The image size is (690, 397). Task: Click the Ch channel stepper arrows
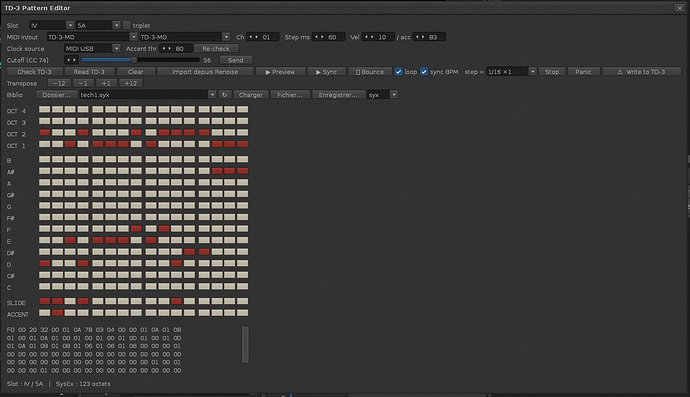tap(254, 37)
